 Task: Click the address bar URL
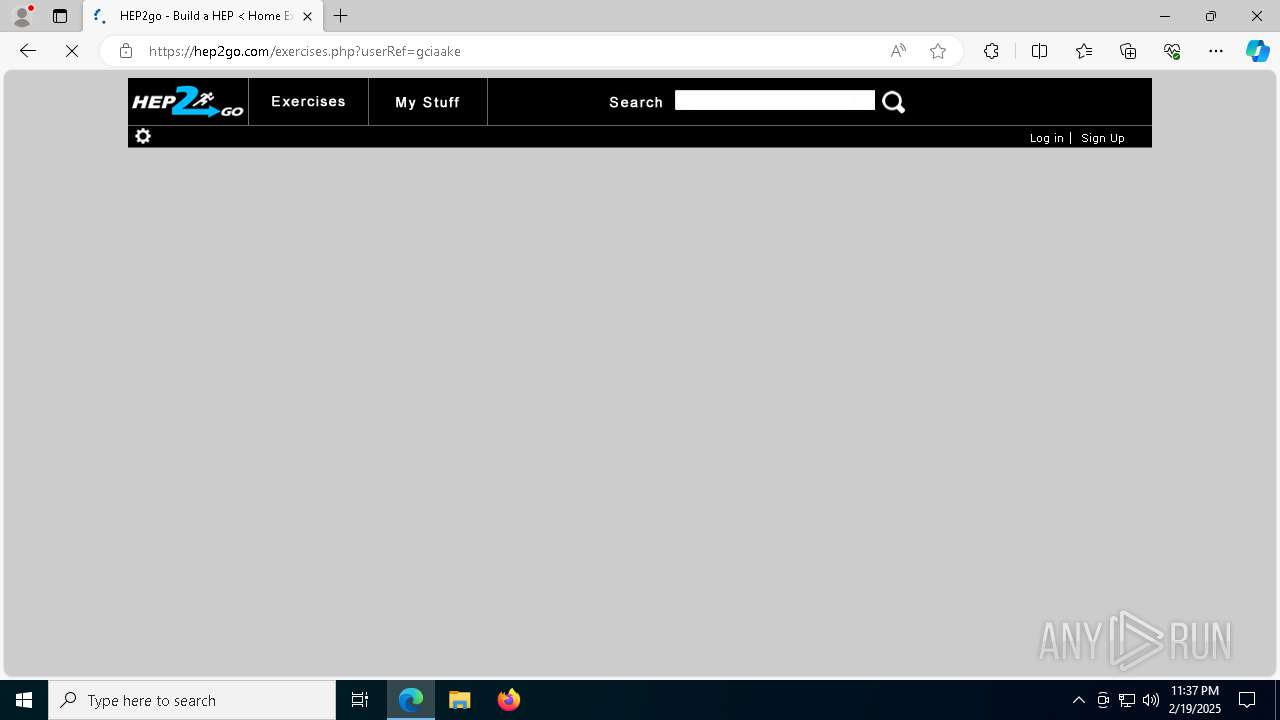[305, 51]
